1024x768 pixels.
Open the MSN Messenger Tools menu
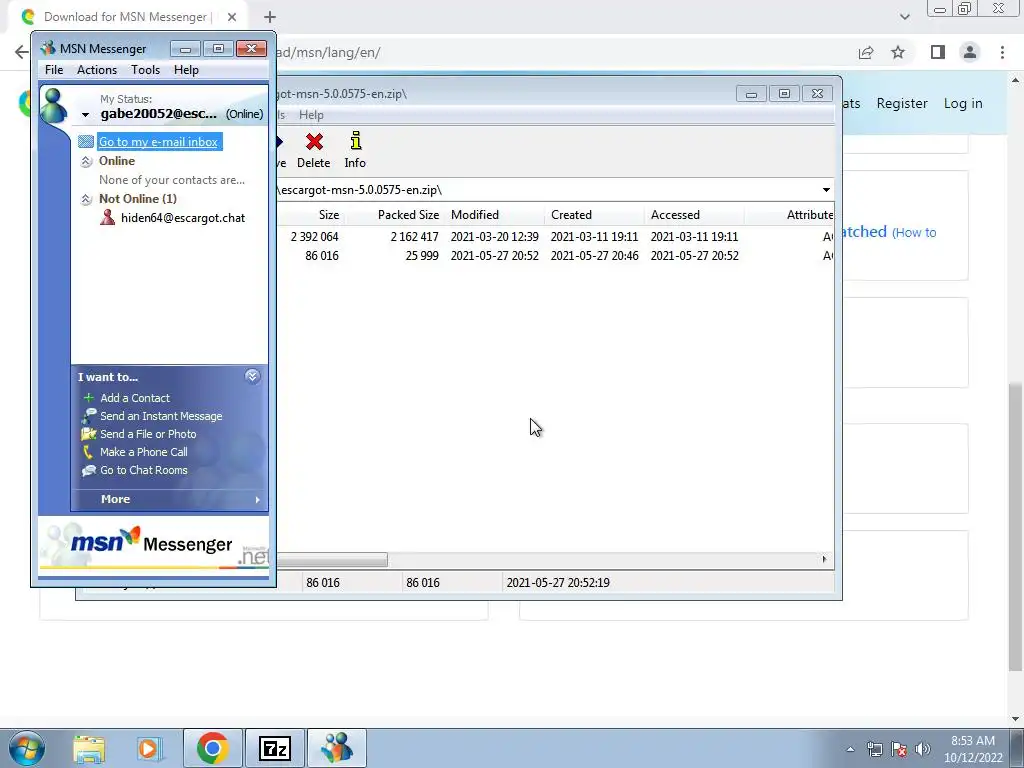point(145,70)
